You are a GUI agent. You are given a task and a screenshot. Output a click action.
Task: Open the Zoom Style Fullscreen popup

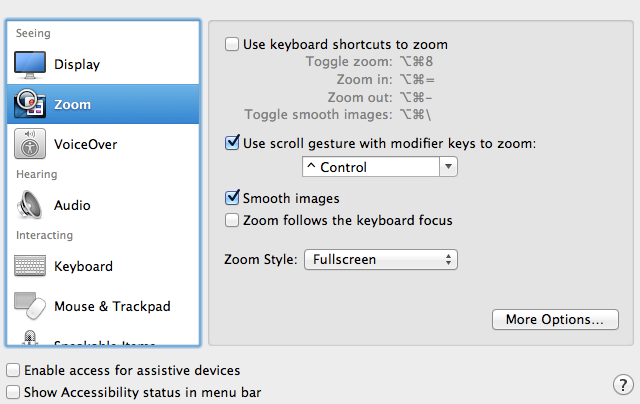381,260
